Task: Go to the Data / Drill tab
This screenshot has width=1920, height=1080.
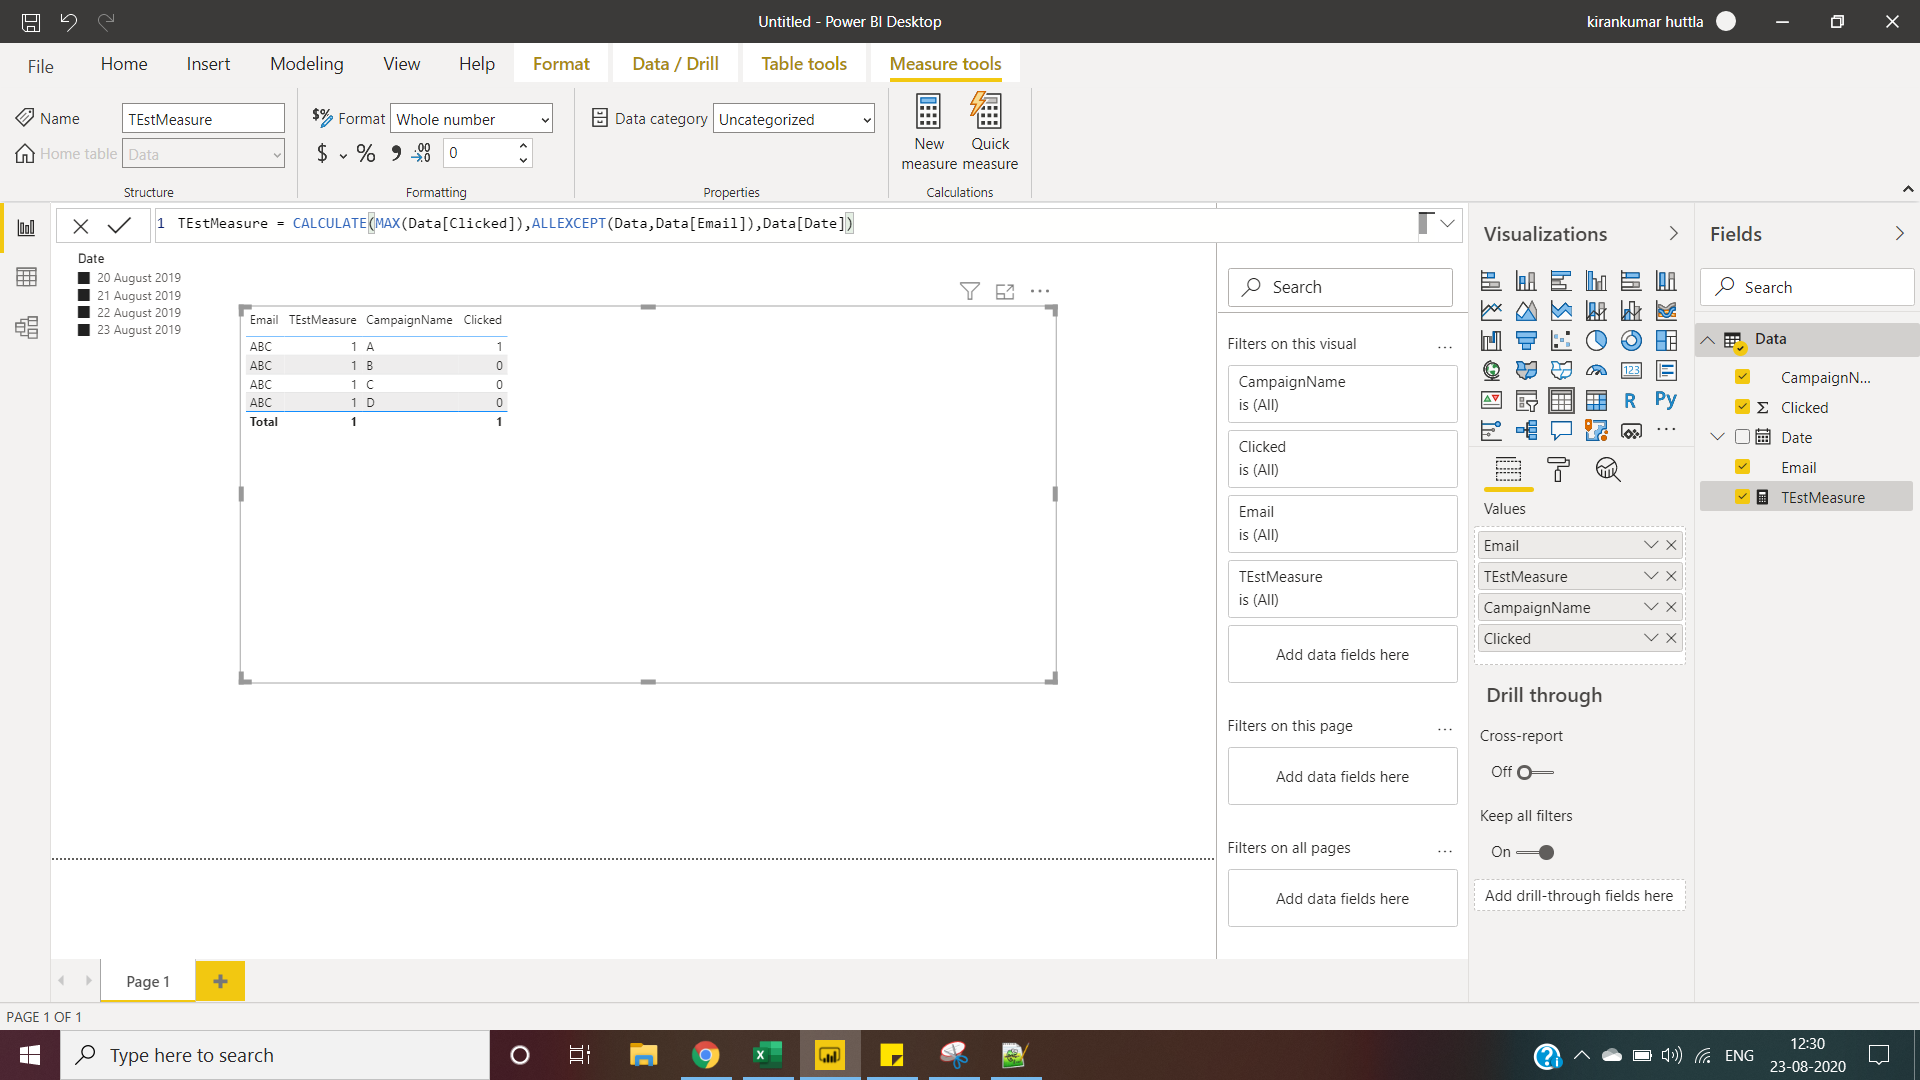Action: point(675,64)
